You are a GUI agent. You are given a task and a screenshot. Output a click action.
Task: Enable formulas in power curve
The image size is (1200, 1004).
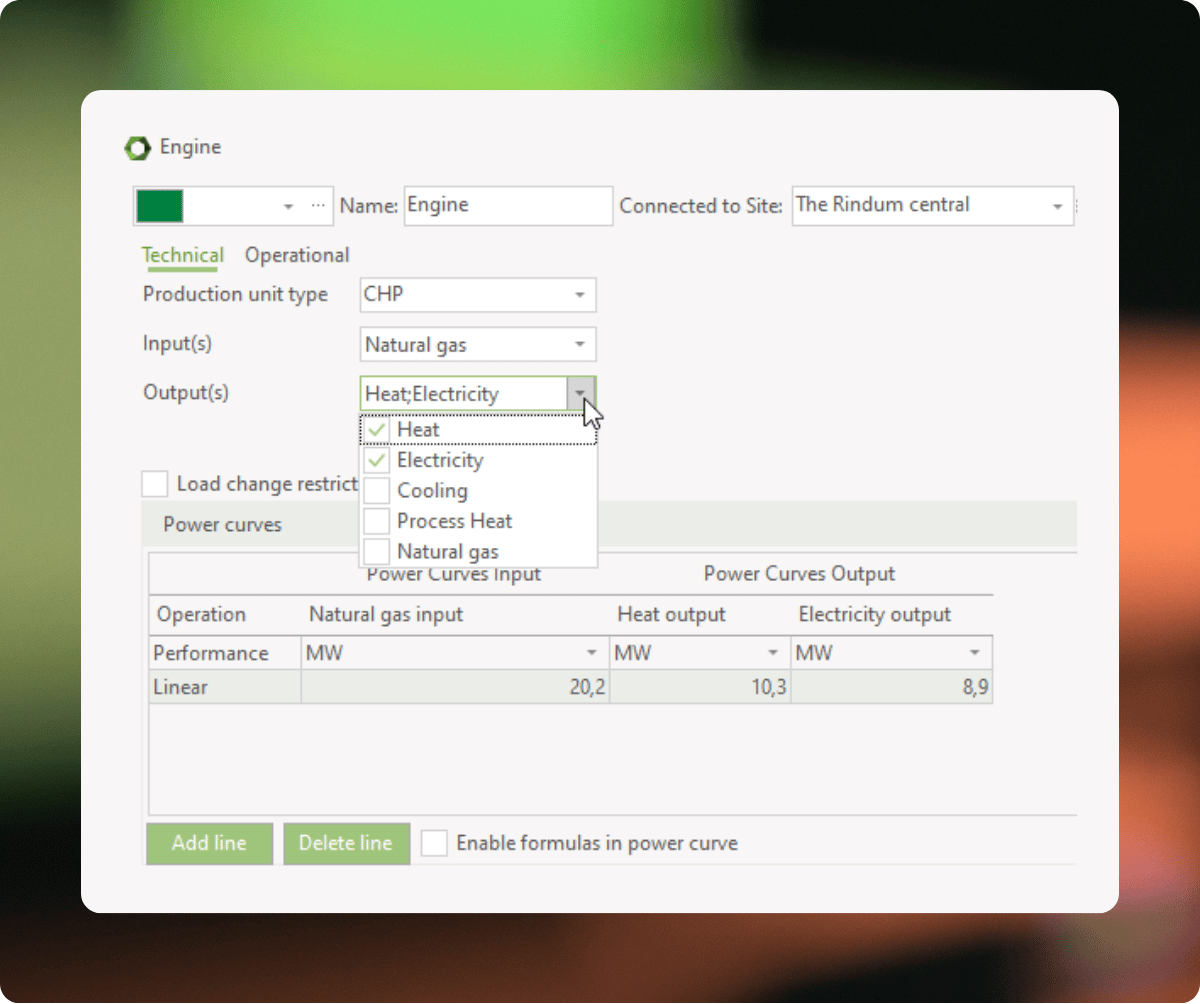[434, 843]
